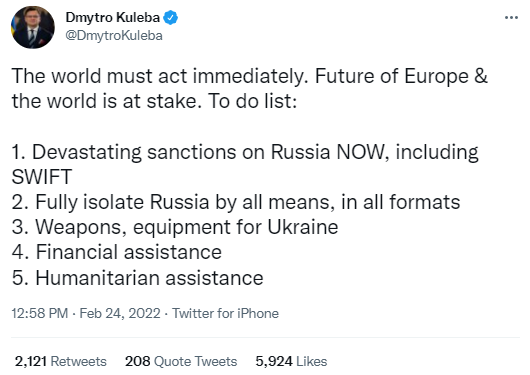Click the 12:58 PM timestamp
Viewport: 530px width, 375px height.
pos(40,313)
